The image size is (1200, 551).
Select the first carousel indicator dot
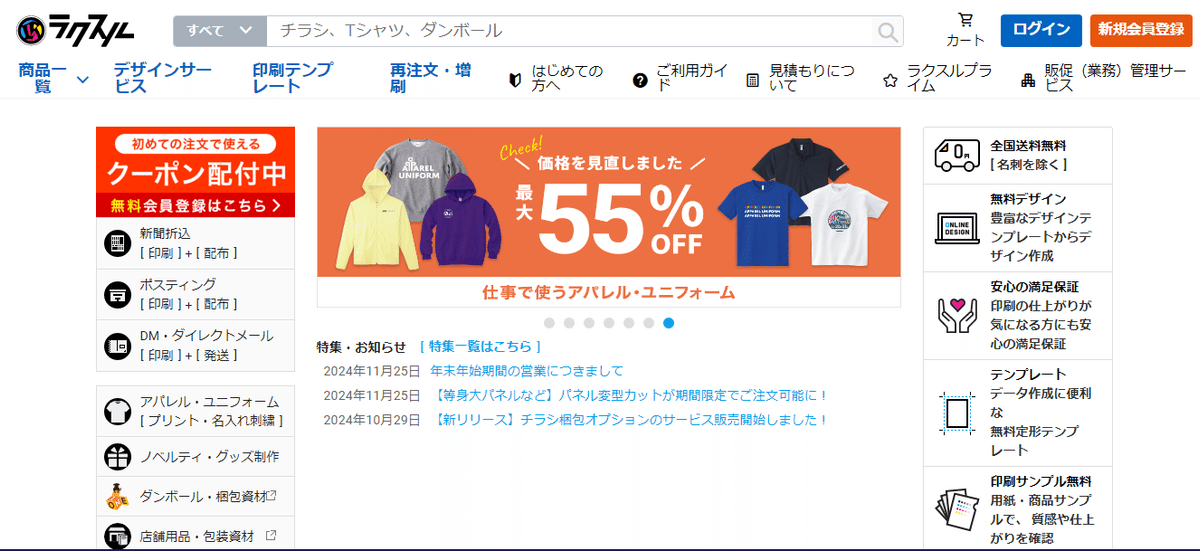549,323
